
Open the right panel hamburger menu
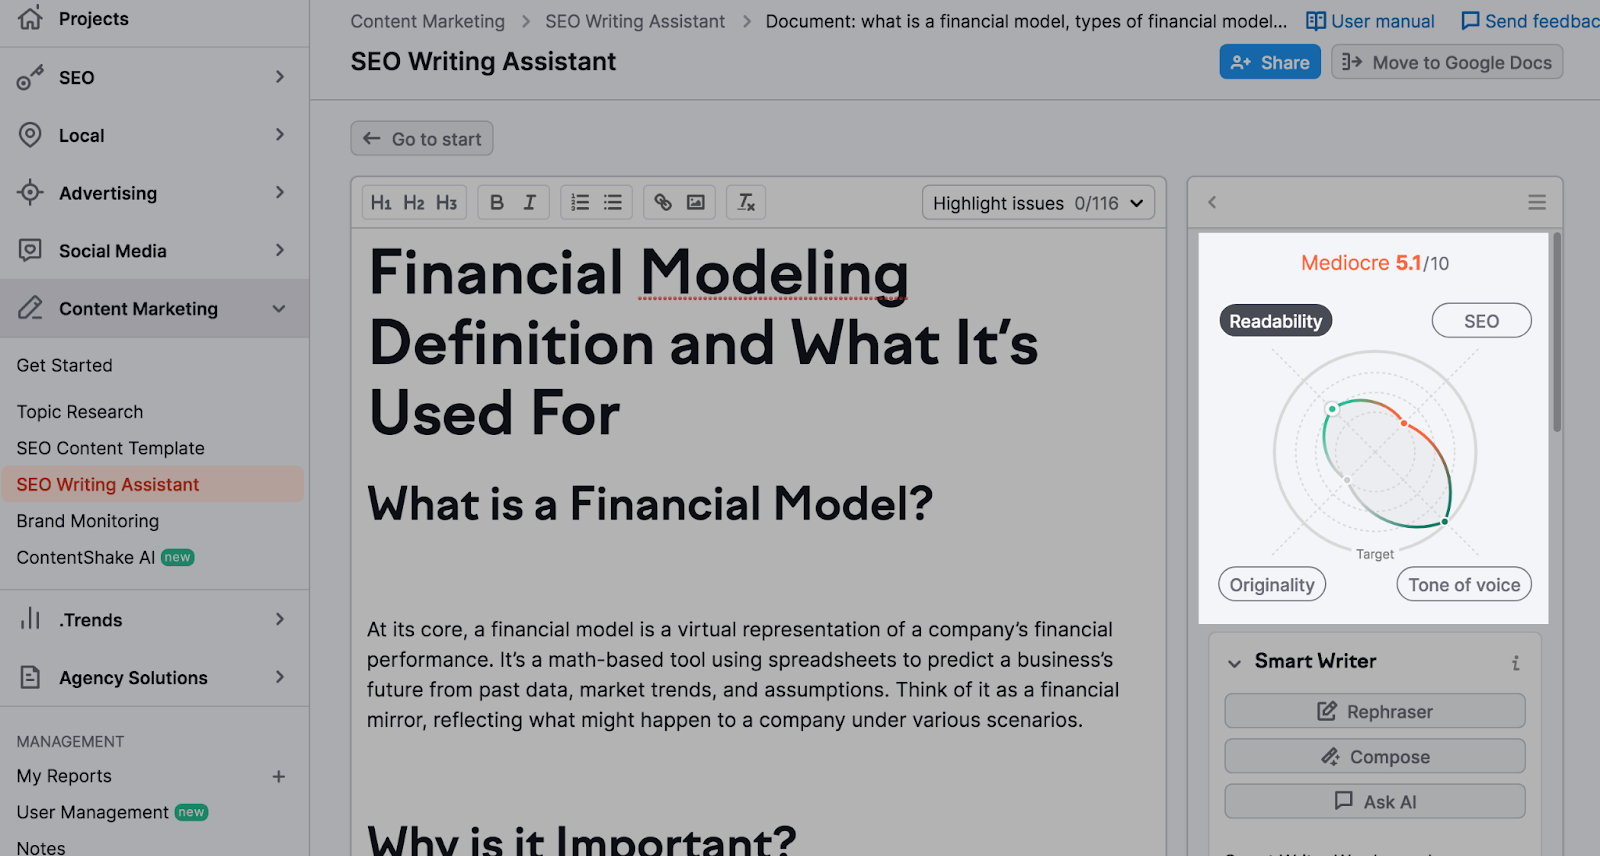coord(1537,203)
